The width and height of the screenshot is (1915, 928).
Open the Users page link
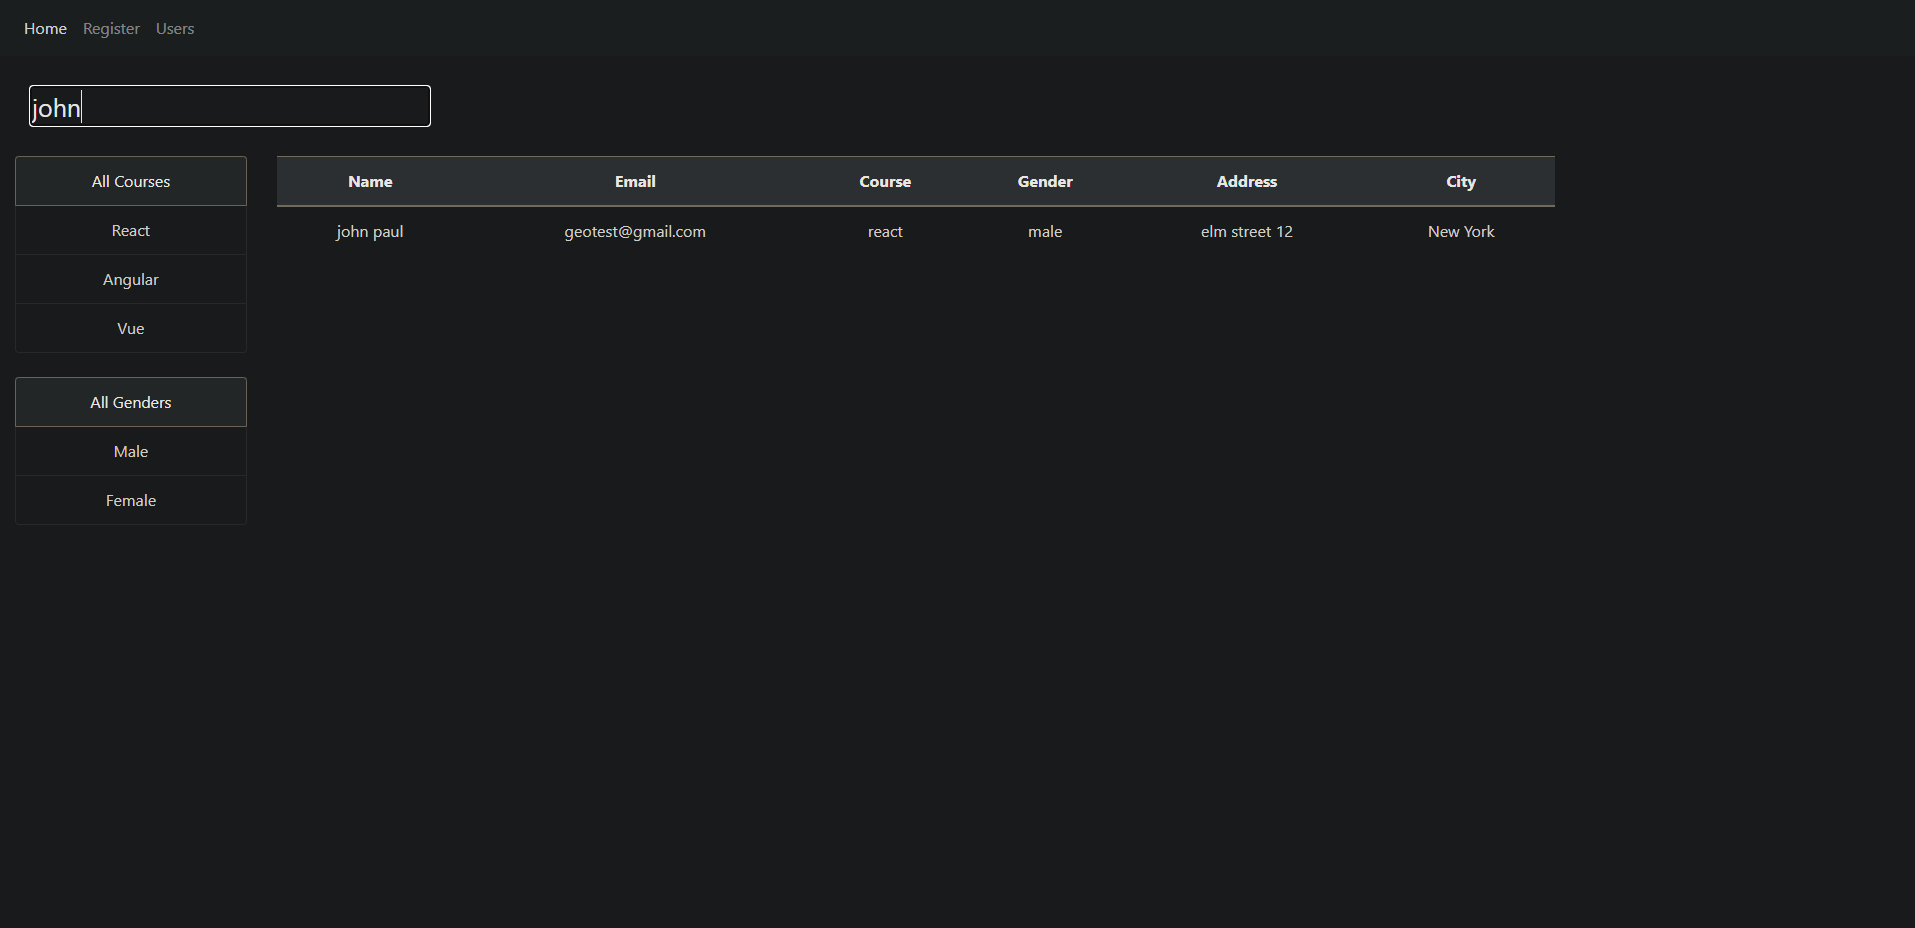point(175,29)
